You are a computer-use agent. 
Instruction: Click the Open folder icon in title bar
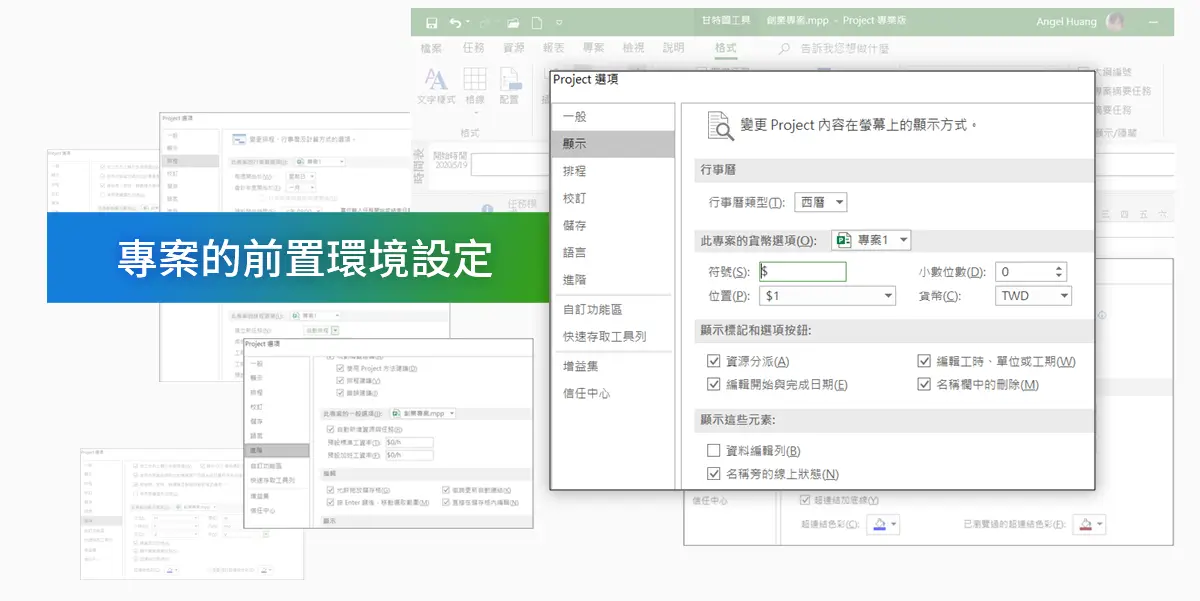(513, 22)
